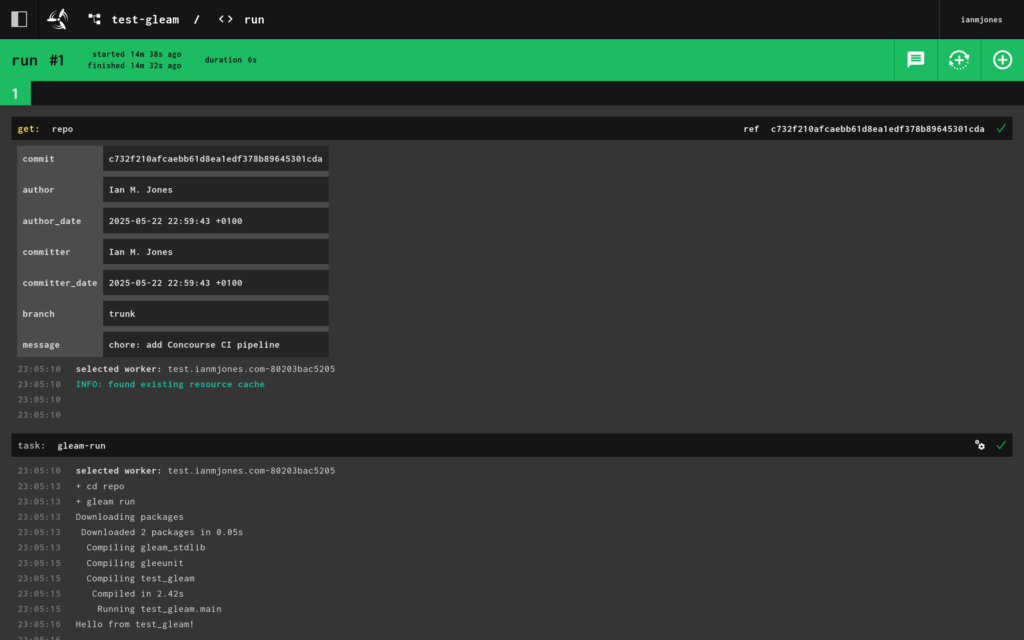Image resolution: width=1024 pixels, height=640 pixels.
Task: Add a build comment with speech-bubble icon
Action: pos(916,59)
